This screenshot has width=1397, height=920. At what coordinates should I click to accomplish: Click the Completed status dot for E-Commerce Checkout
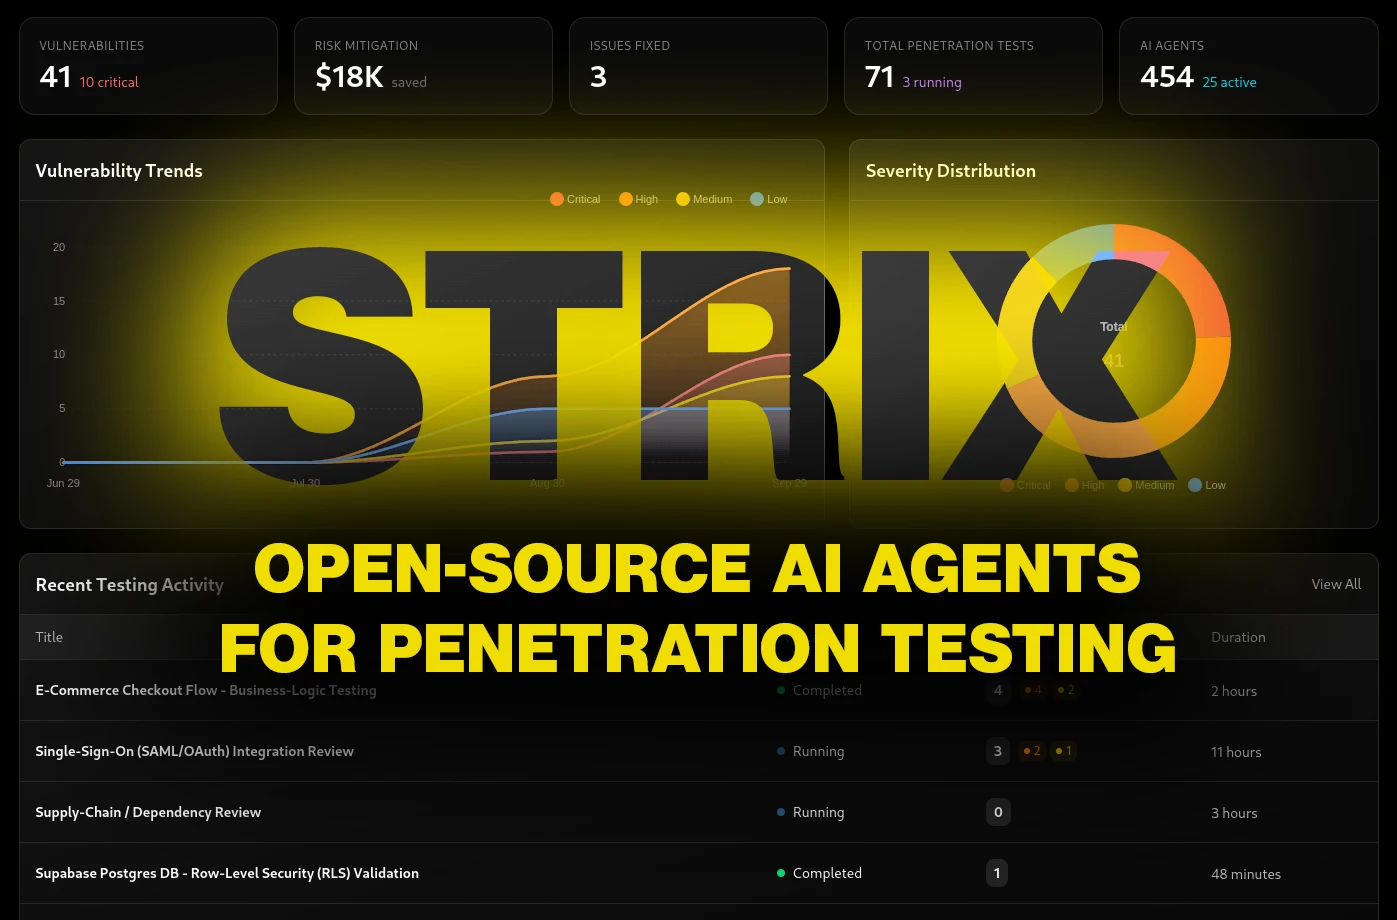pyautogui.click(x=781, y=690)
